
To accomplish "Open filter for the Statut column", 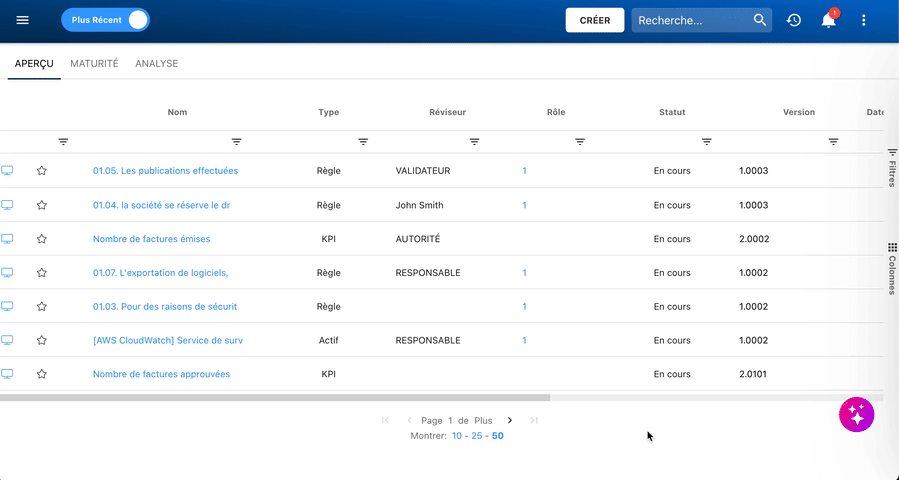I will point(706,142).
